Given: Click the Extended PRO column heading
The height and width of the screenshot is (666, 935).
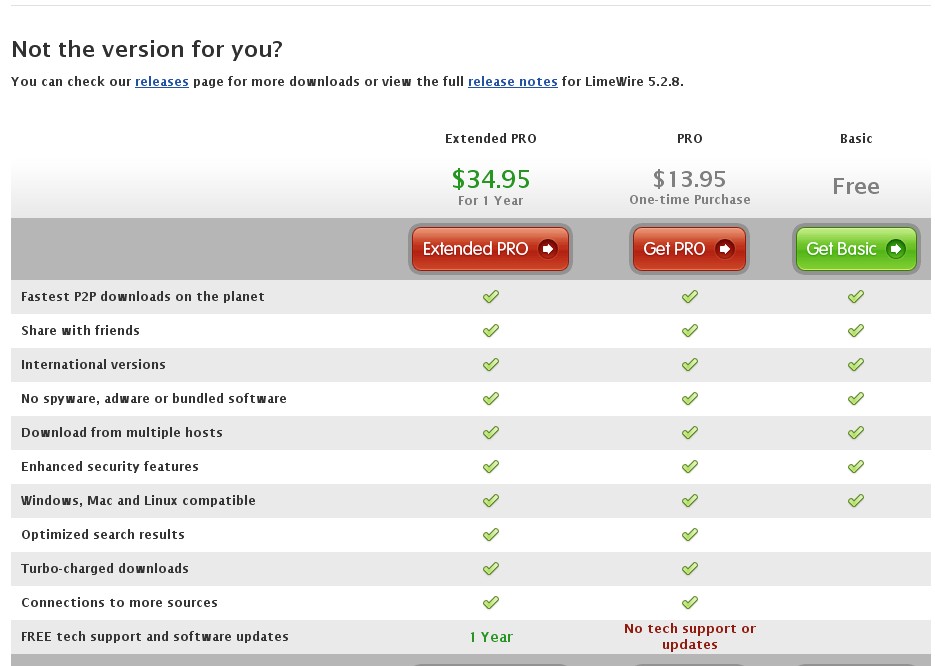Looking at the screenshot, I should tap(491, 138).
